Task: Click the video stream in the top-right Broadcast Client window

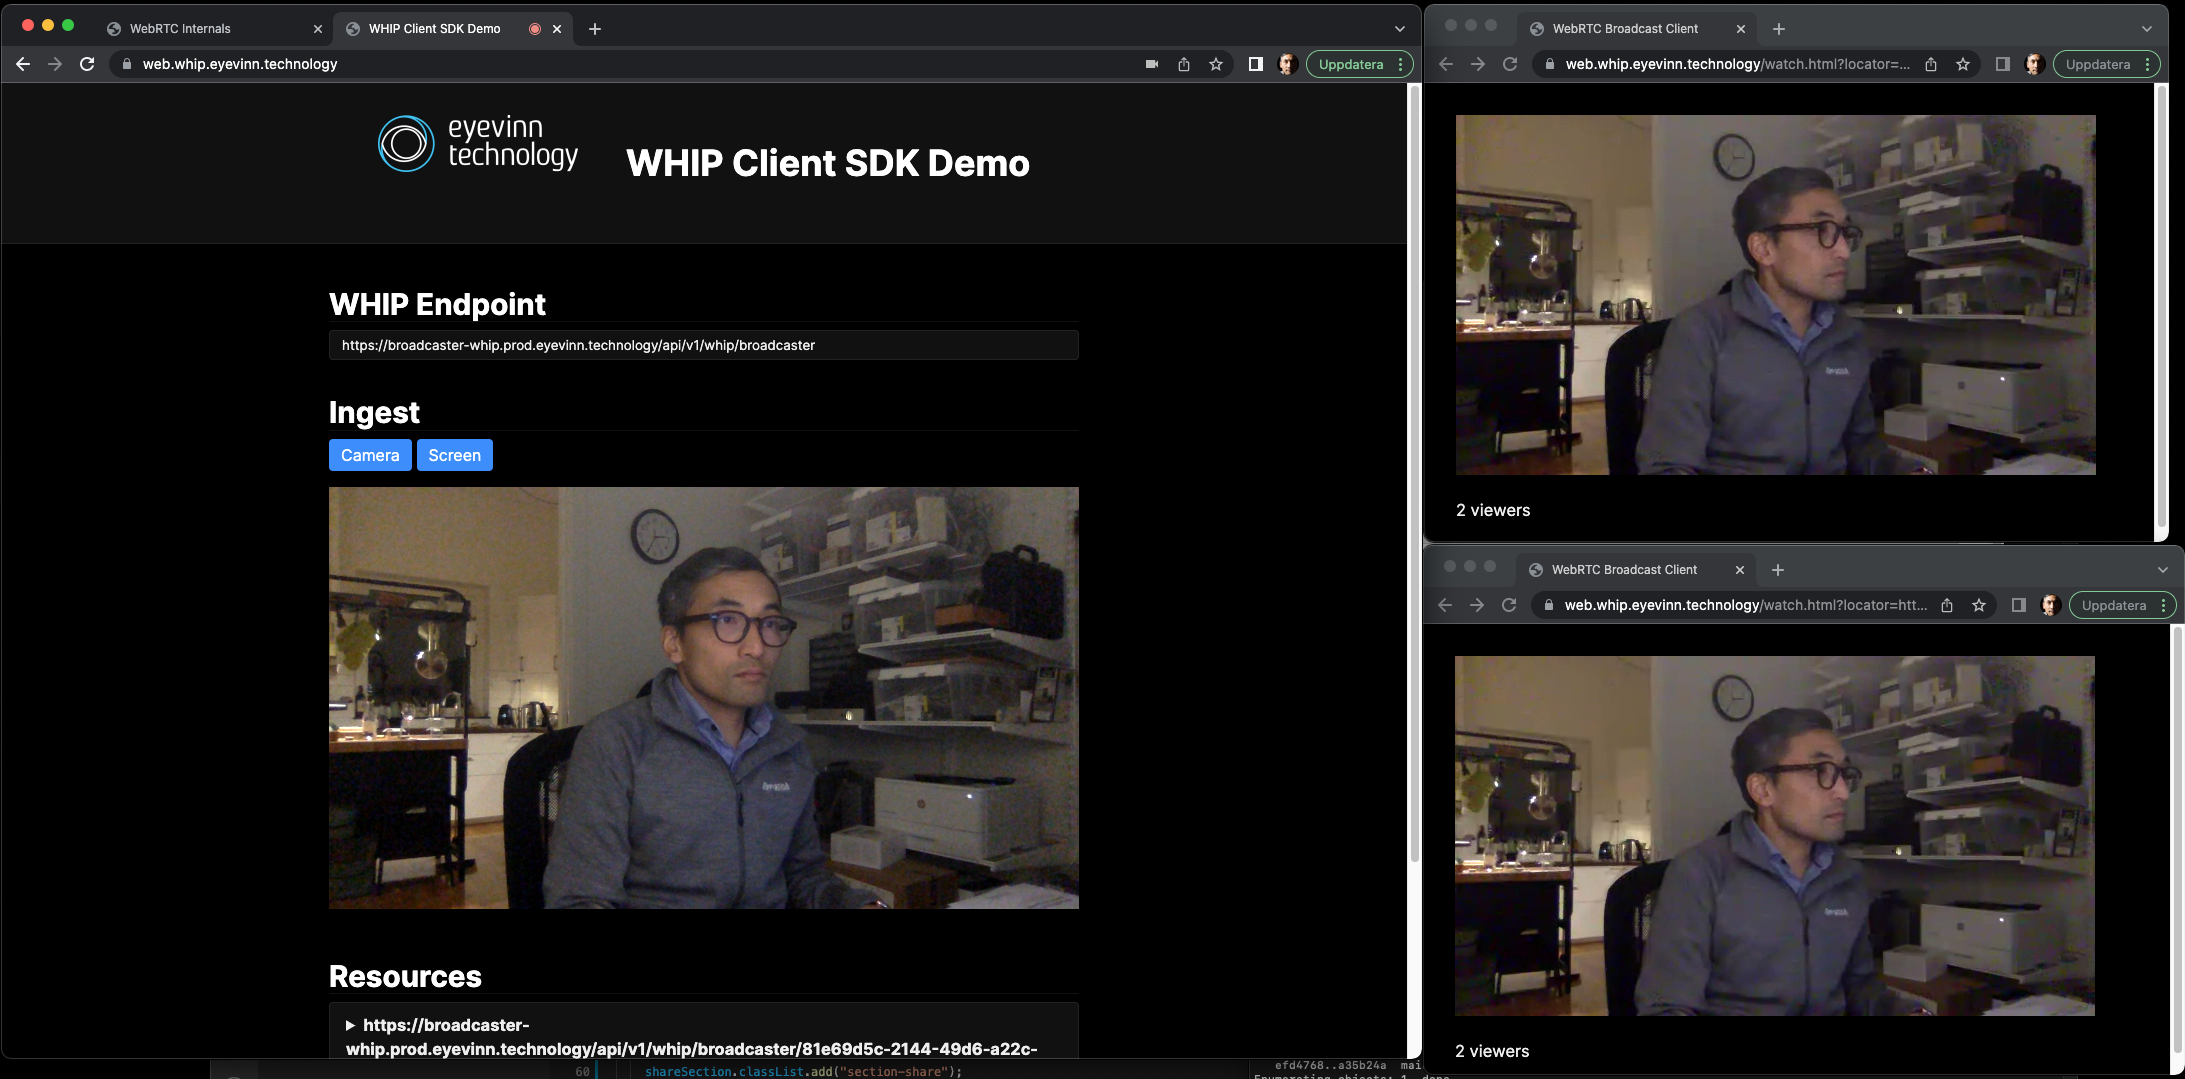Action: click(1776, 295)
